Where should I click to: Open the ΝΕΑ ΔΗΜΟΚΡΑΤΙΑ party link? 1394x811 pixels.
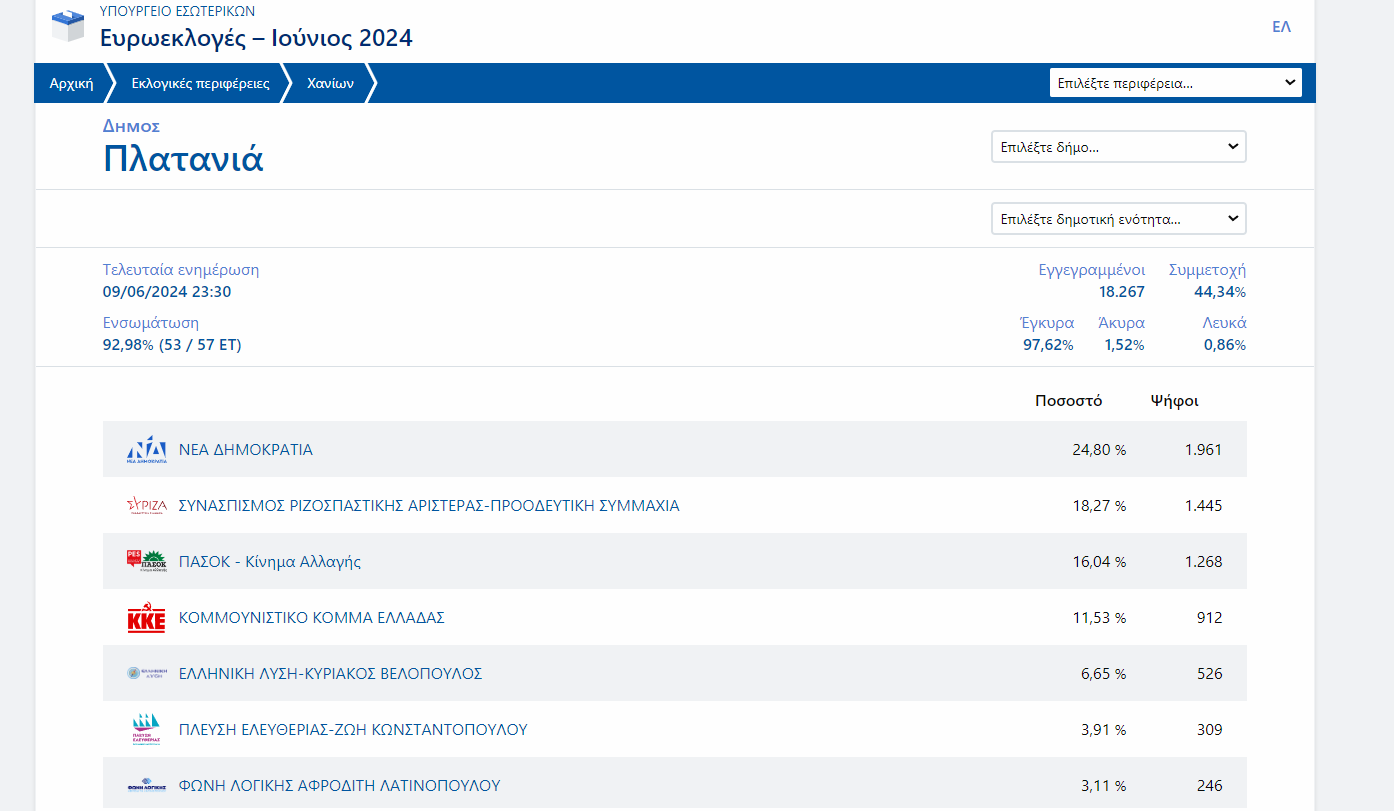pos(245,450)
